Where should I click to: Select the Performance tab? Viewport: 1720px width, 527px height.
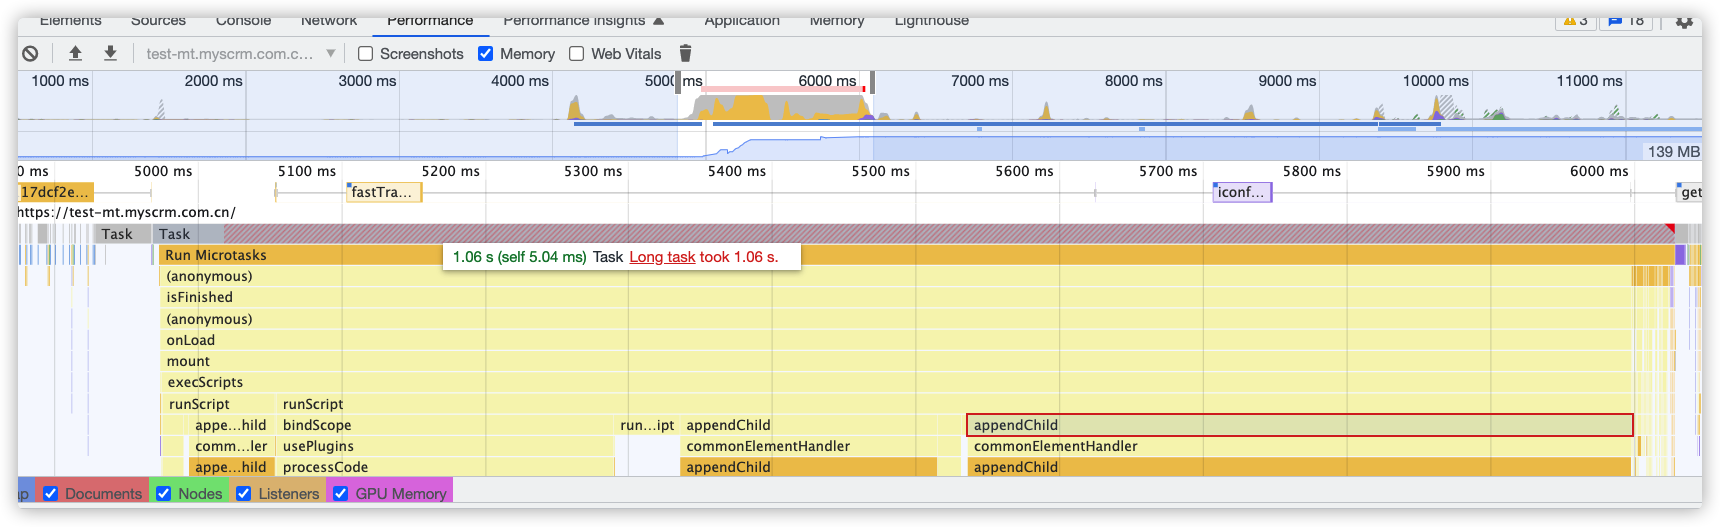(430, 22)
